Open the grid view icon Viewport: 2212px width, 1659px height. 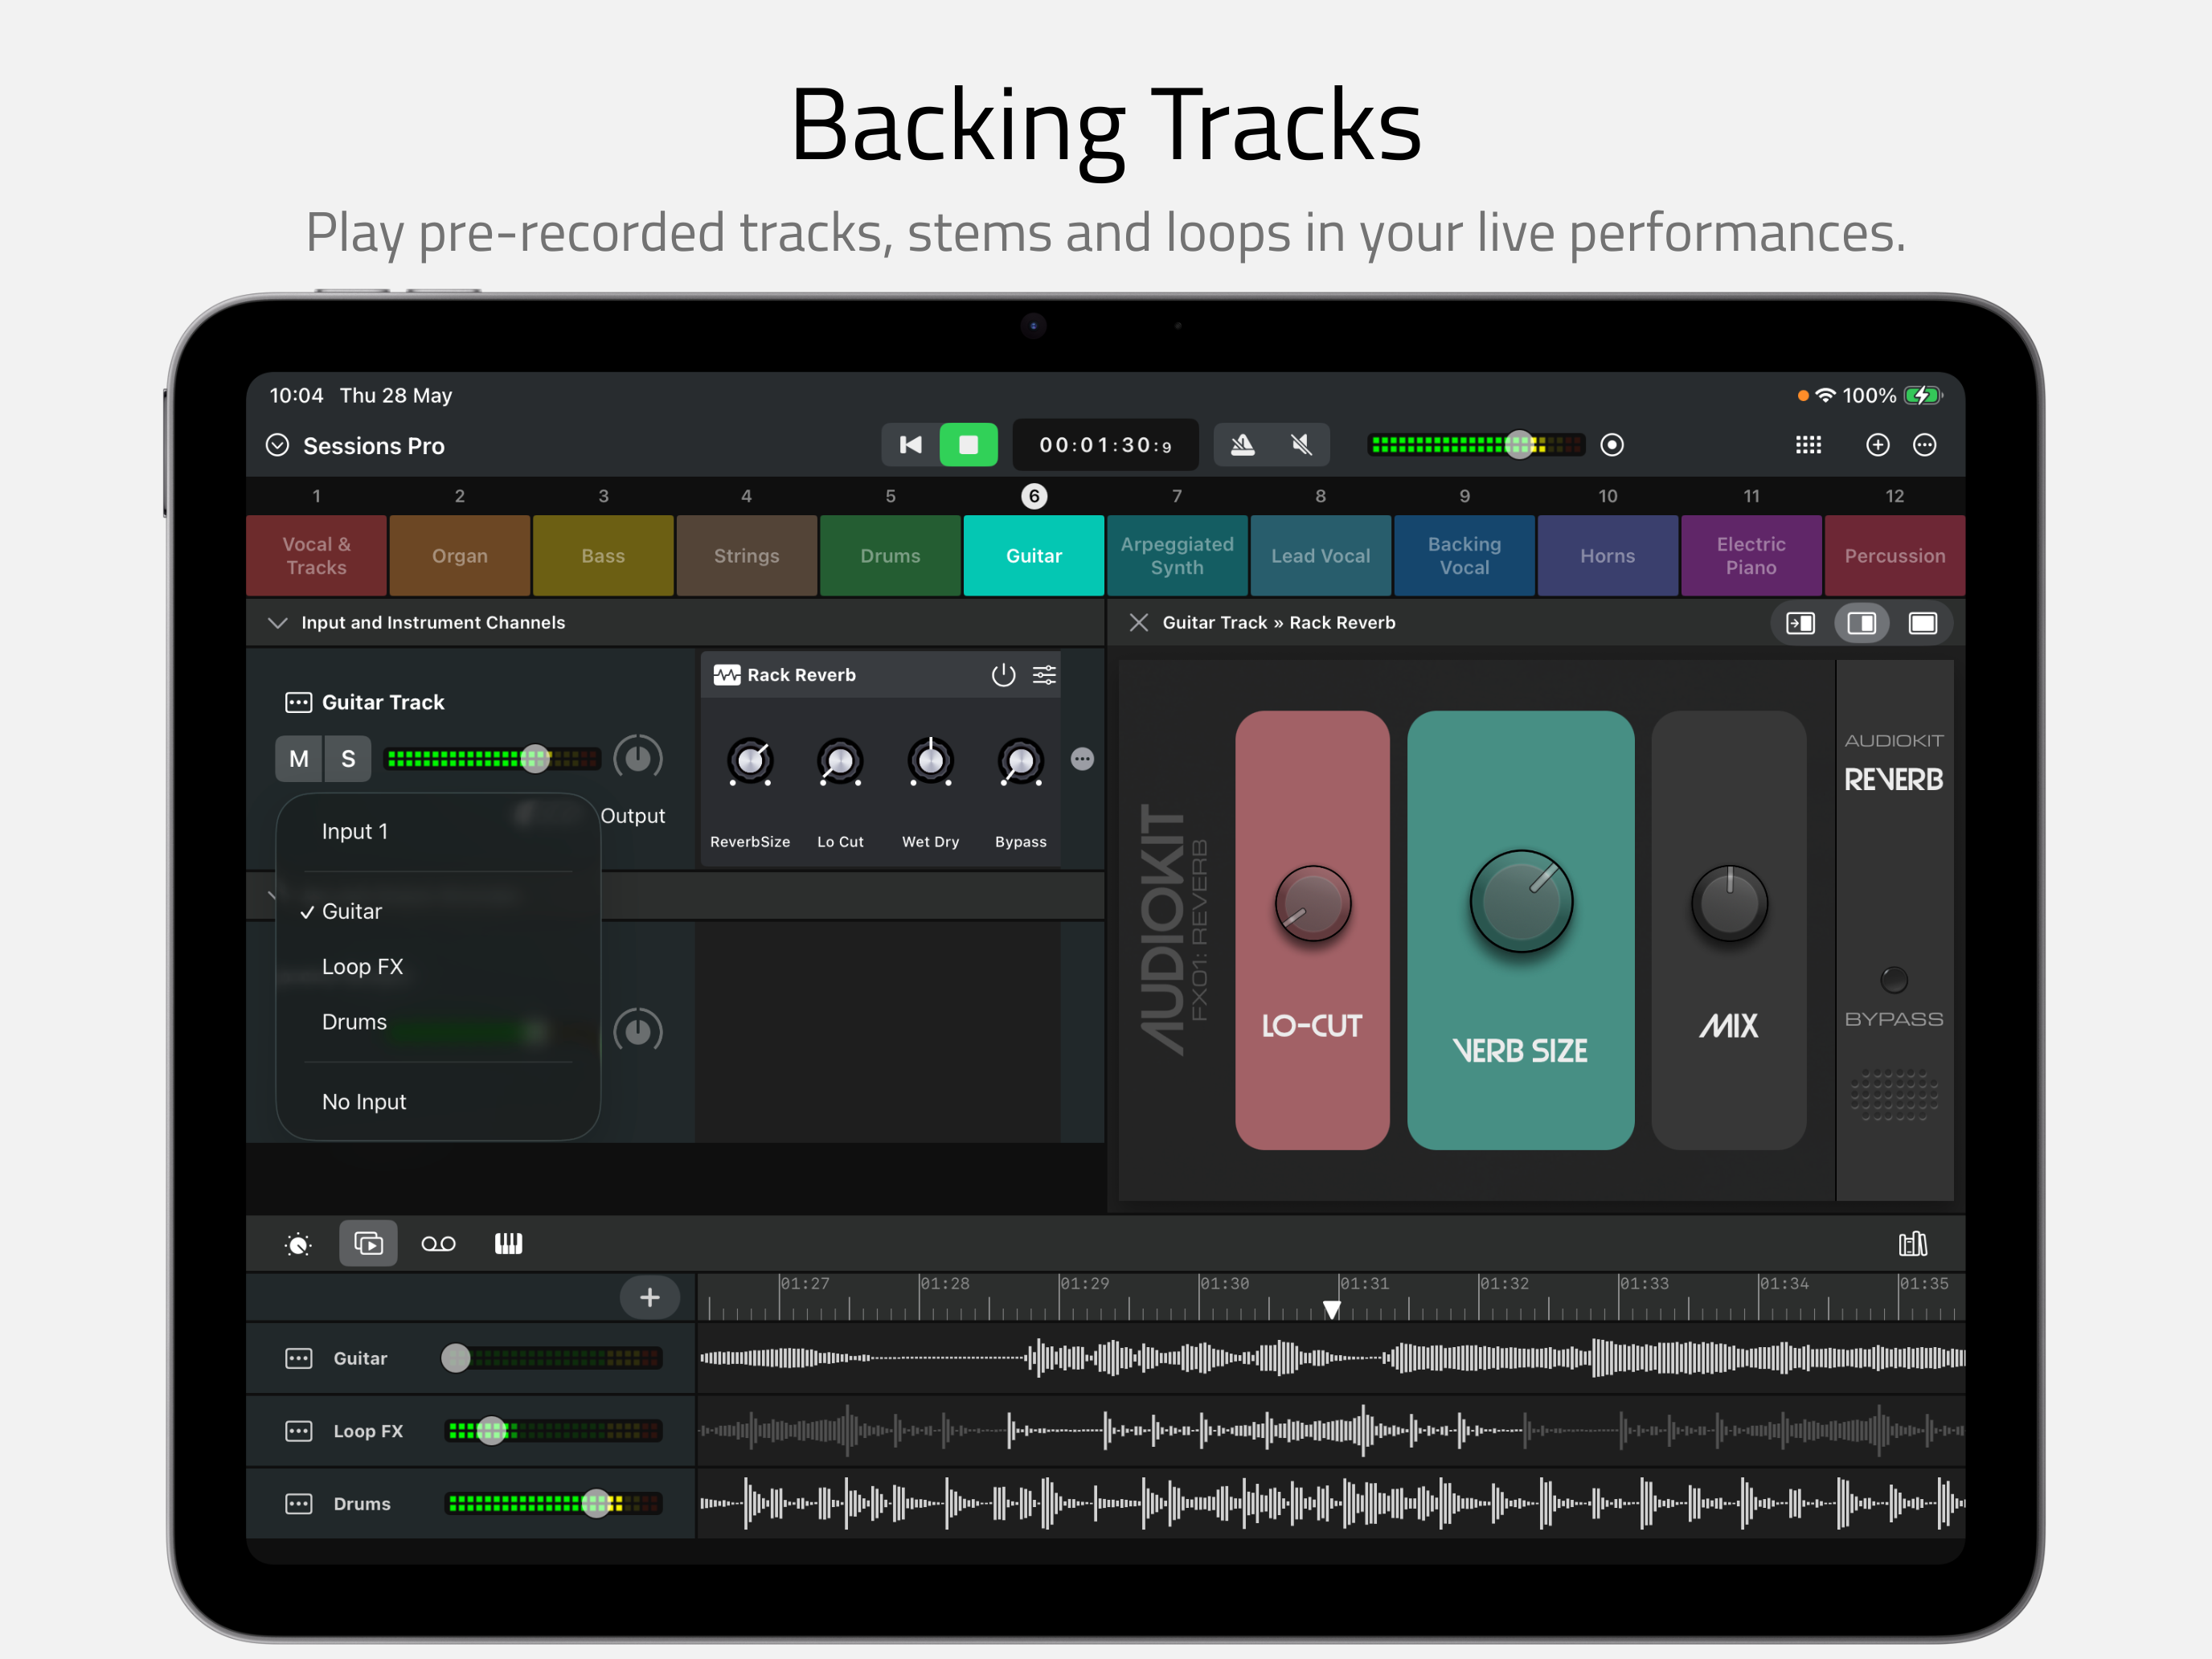[x=1808, y=445]
